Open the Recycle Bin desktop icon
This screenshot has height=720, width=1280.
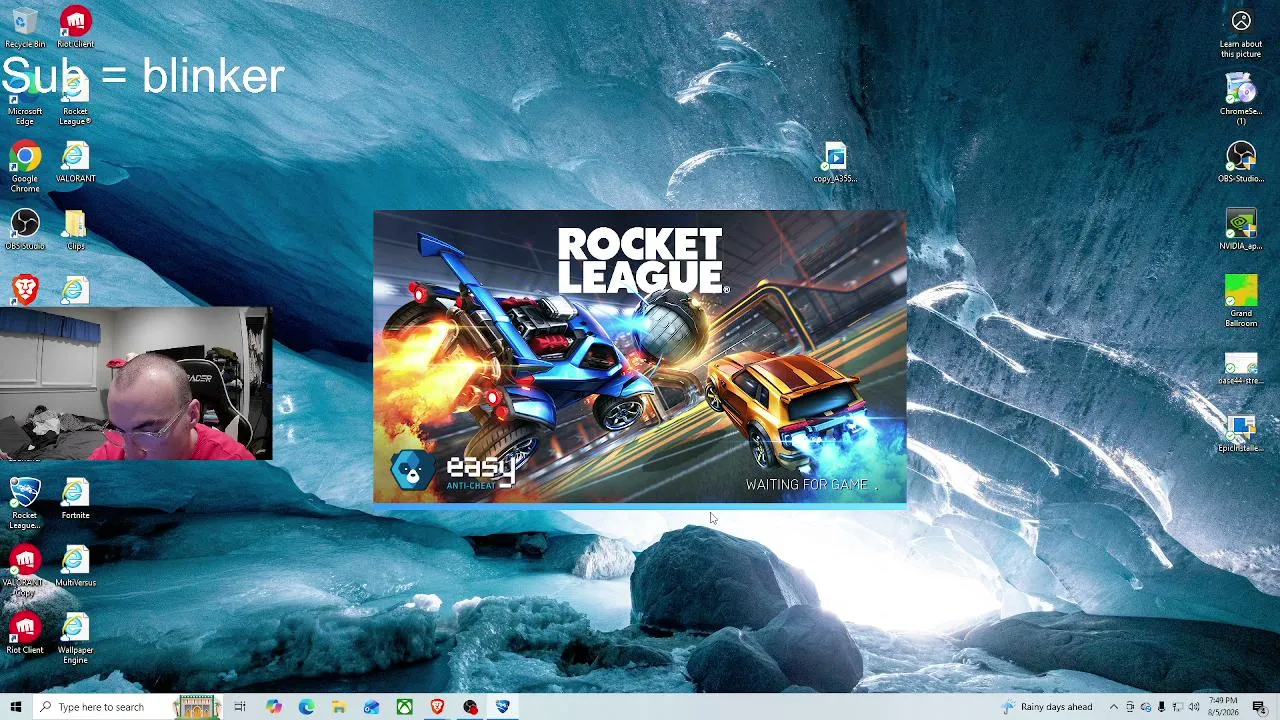(x=25, y=27)
